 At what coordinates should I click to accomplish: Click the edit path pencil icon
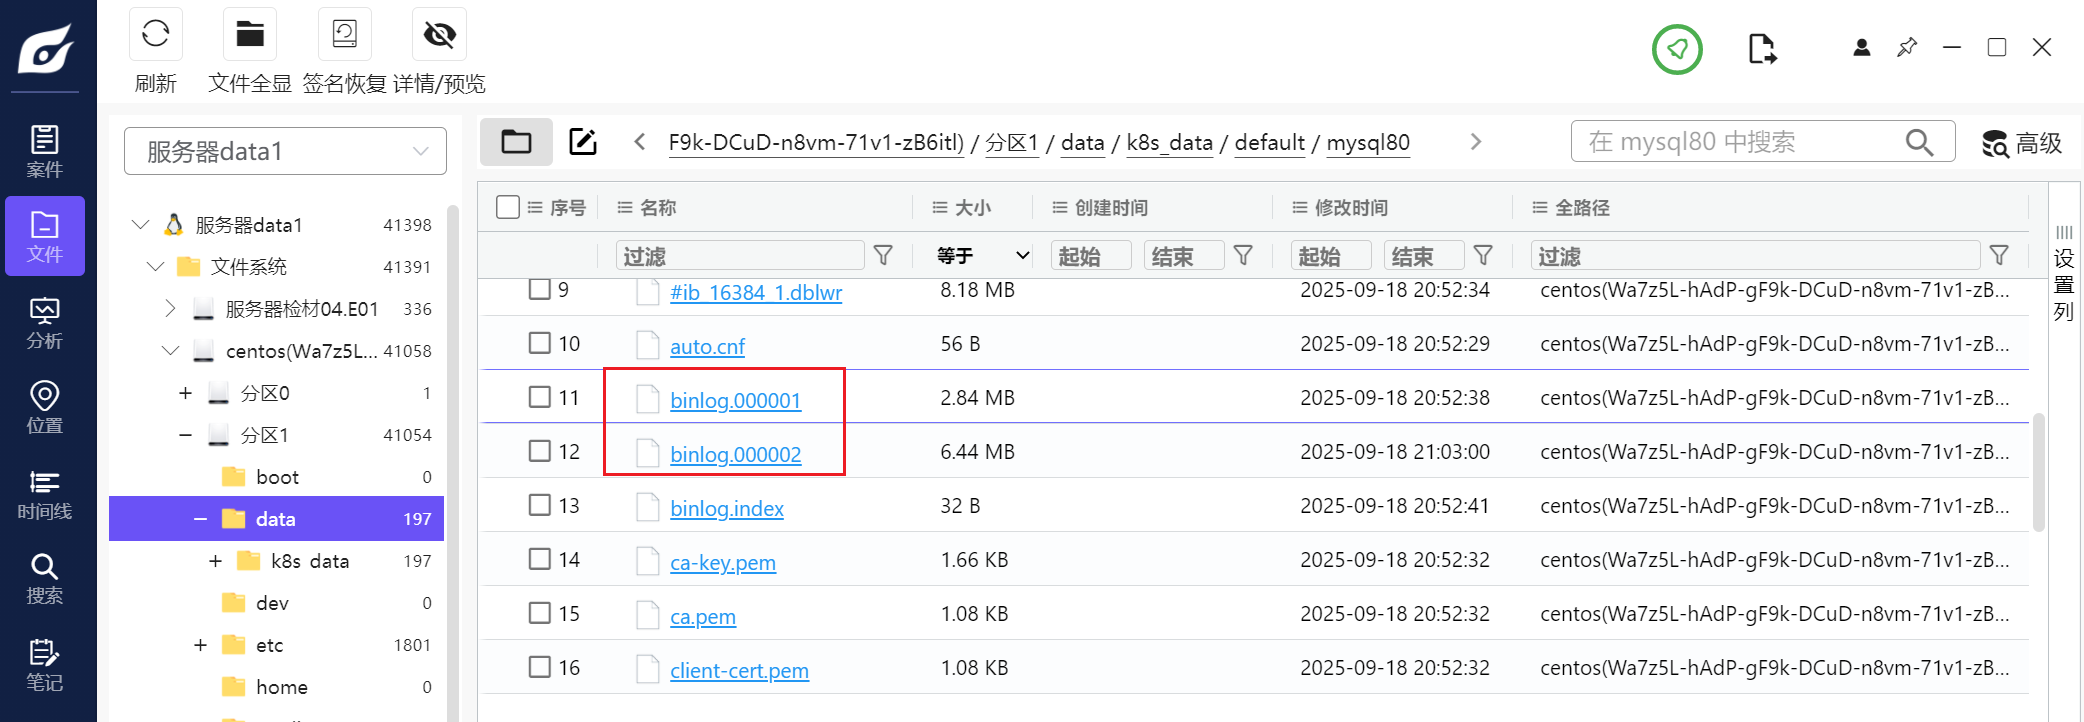click(x=583, y=142)
